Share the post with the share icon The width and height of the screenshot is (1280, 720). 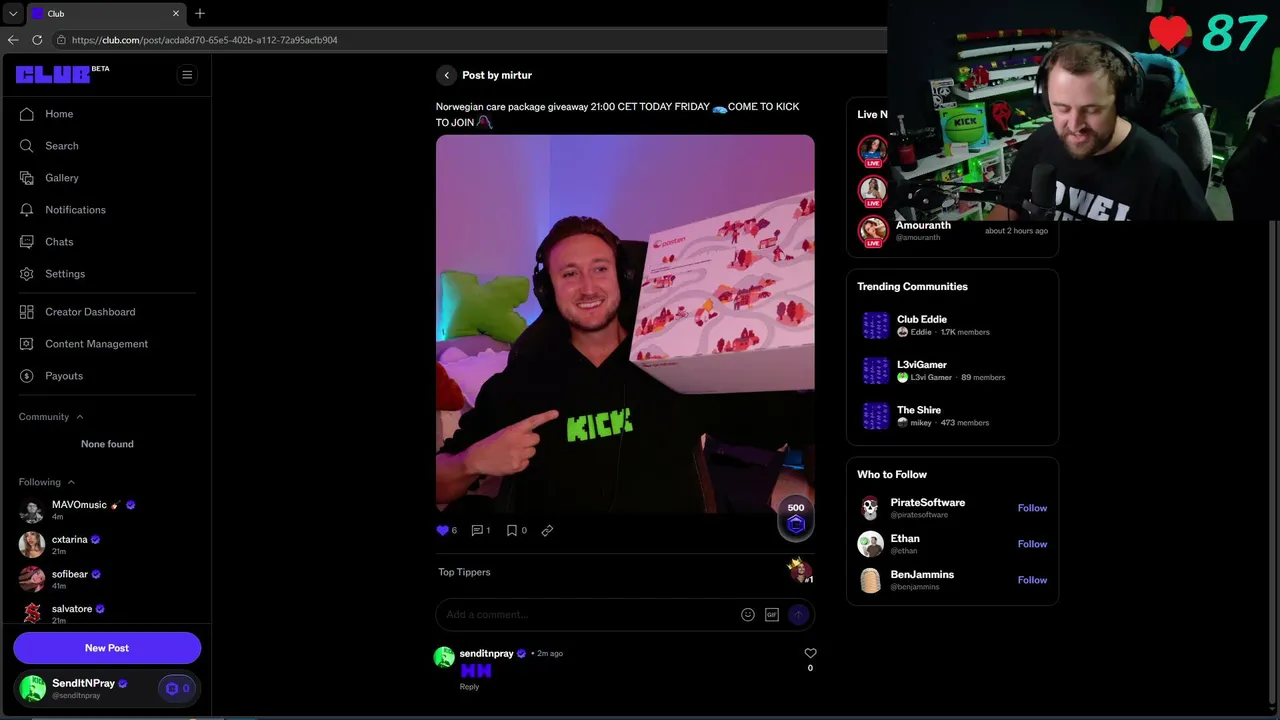(547, 531)
